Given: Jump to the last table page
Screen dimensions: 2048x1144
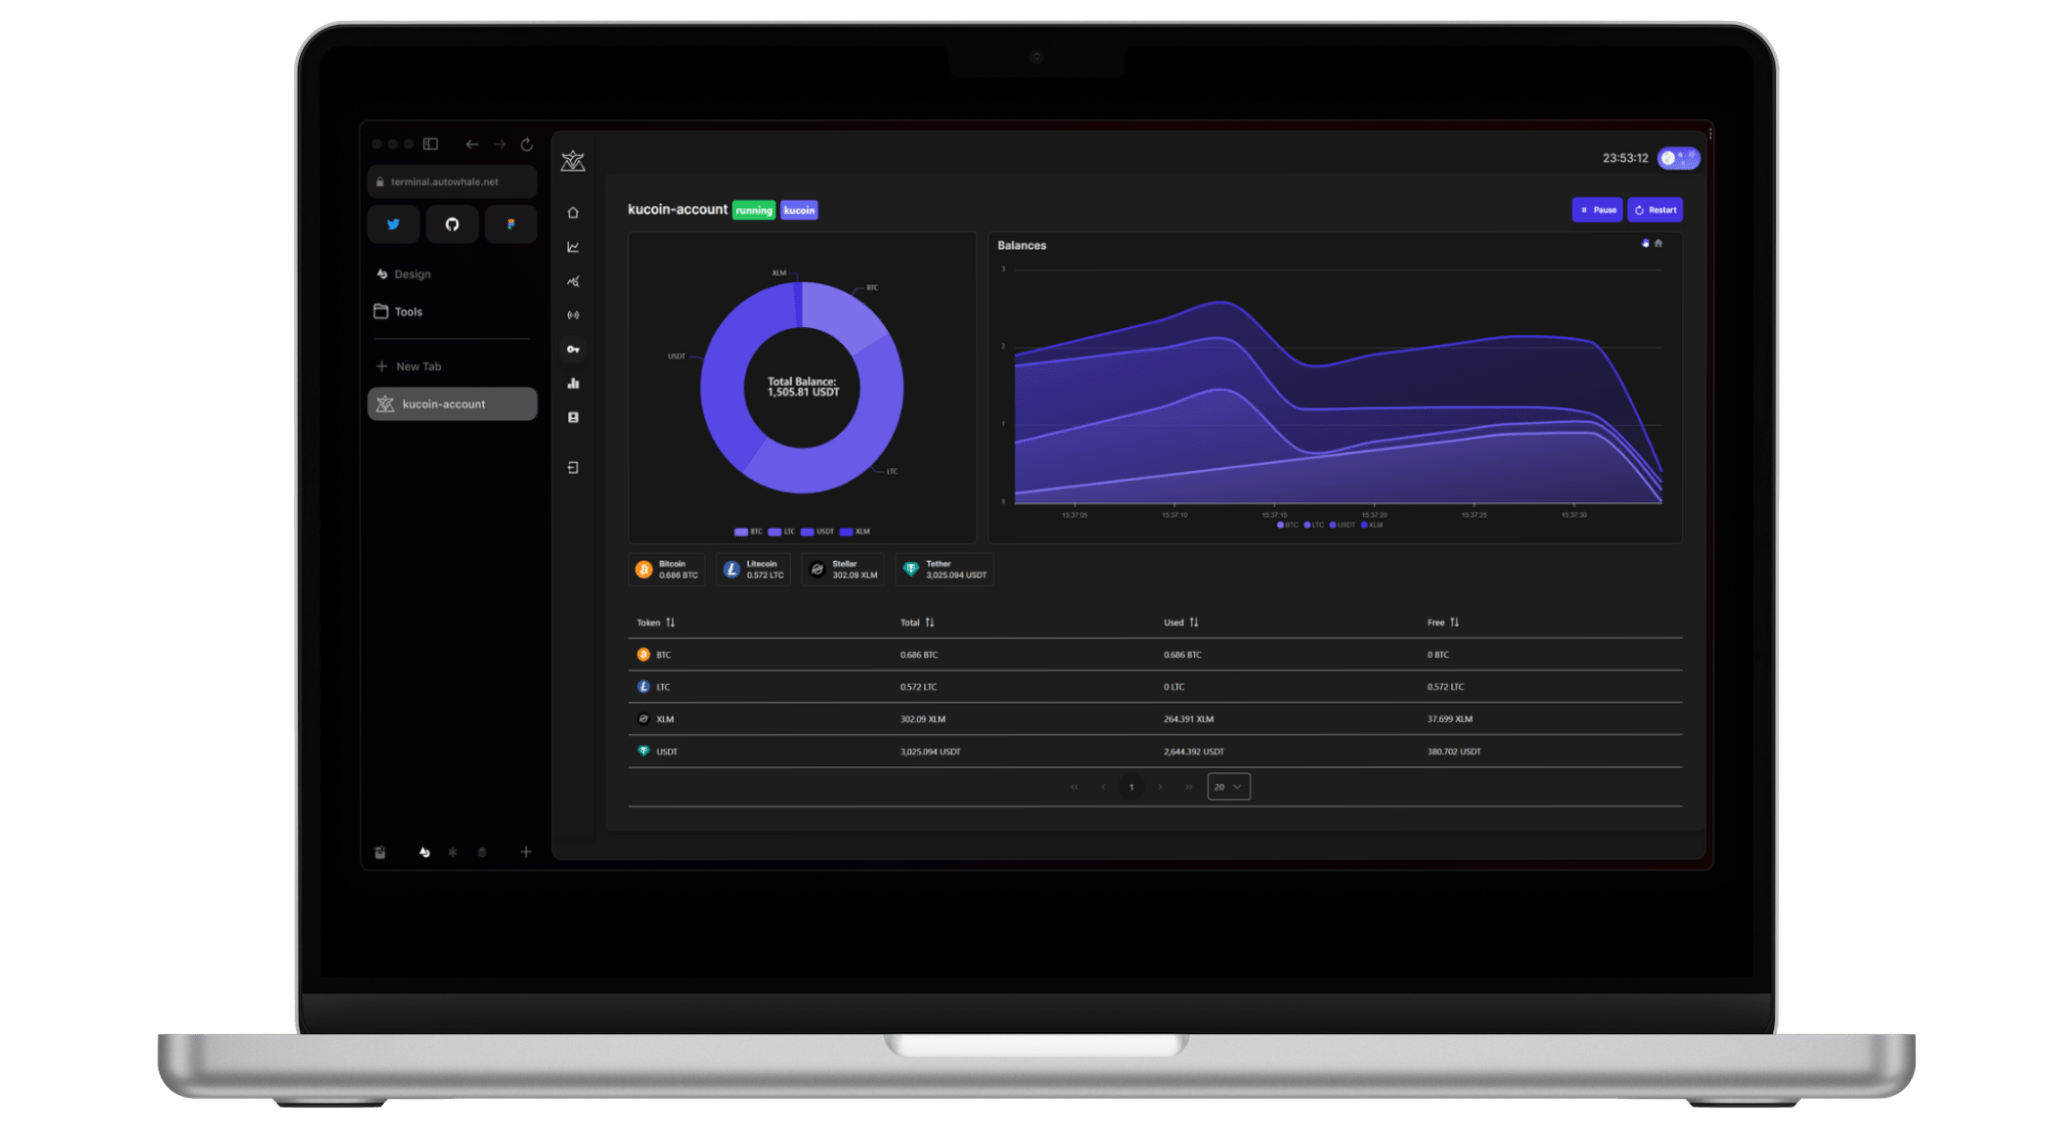Looking at the screenshot, I should point(1188,787).
